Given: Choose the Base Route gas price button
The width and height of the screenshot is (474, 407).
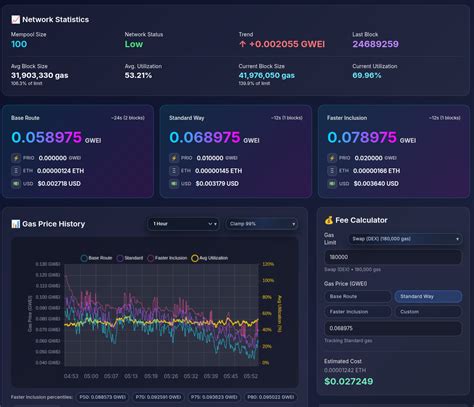Looking at the screenshot, I should (358, 296).
